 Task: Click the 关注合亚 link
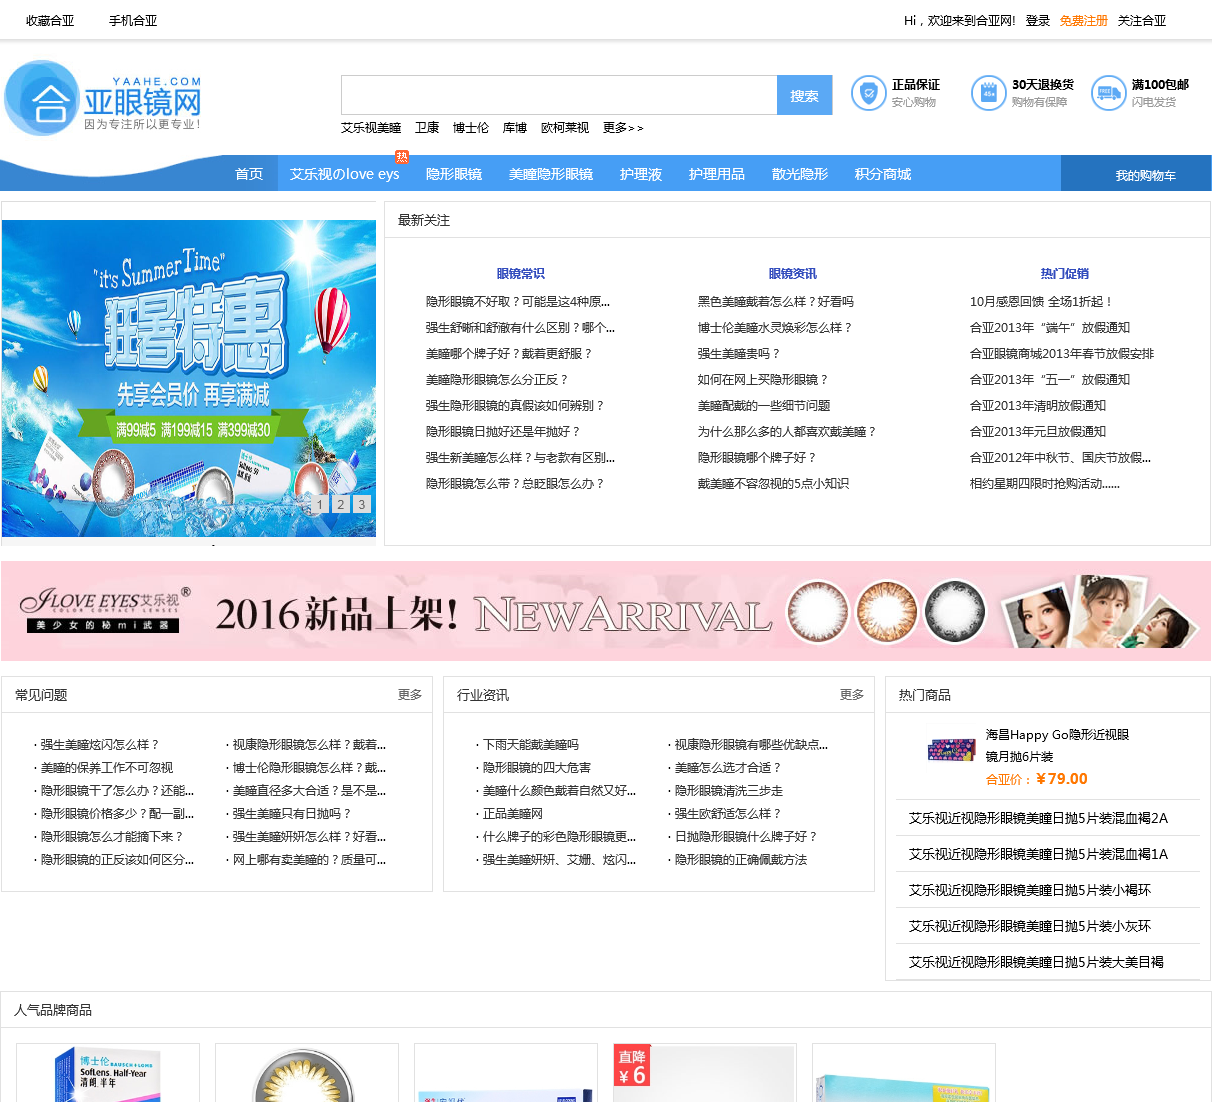pos(1142,20)
